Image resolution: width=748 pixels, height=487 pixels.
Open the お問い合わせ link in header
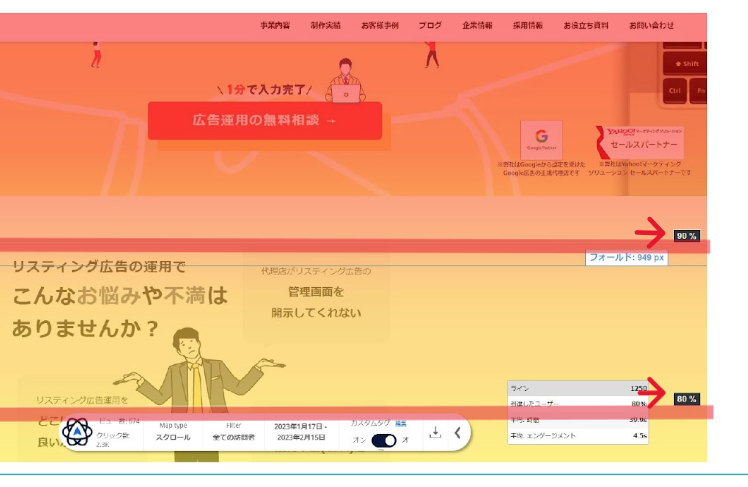[651, 25]
